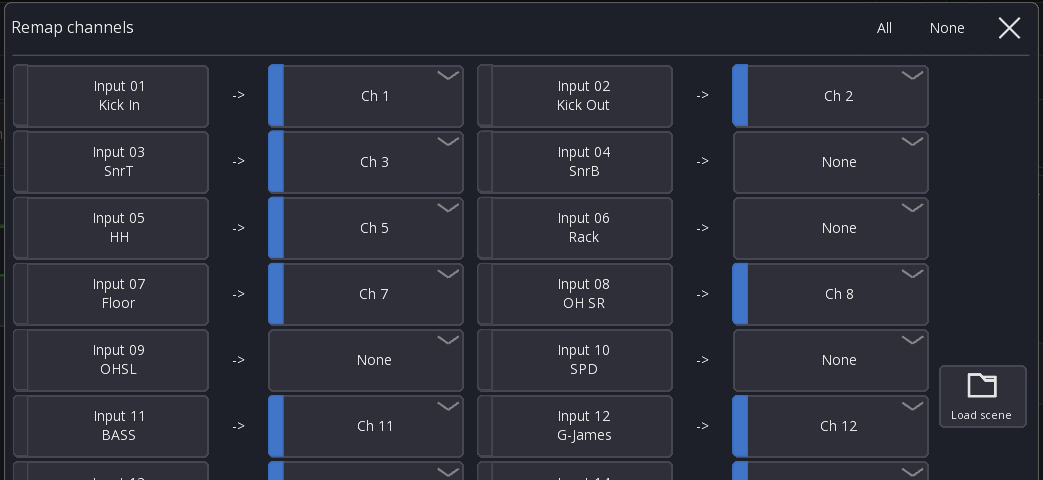Click the chevron arrow on Ch 2
Screen dimensions: 1043x480
(912, 76)
